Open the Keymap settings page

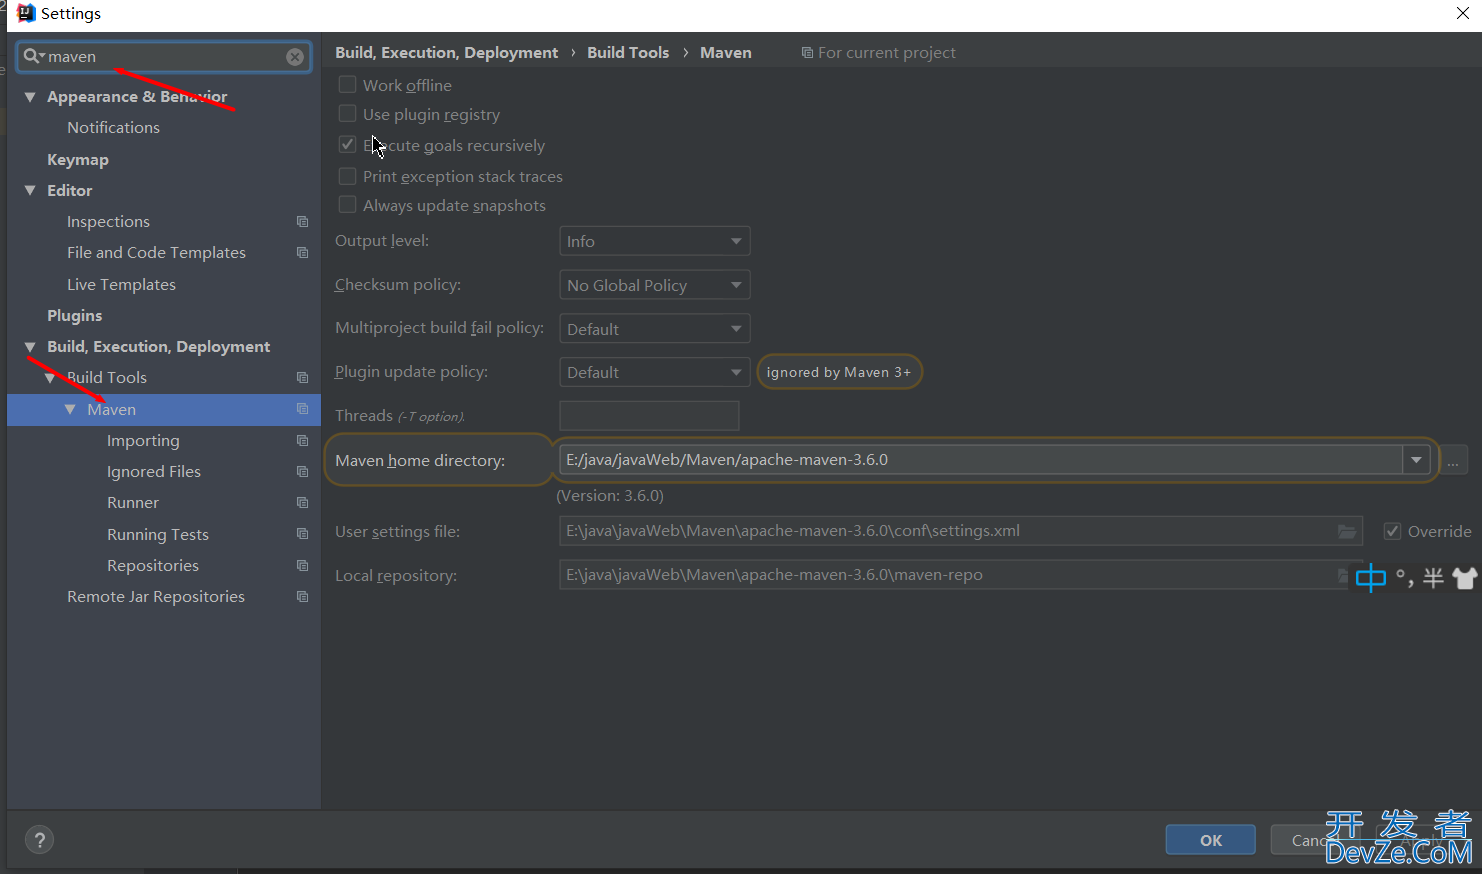point(78,160)
